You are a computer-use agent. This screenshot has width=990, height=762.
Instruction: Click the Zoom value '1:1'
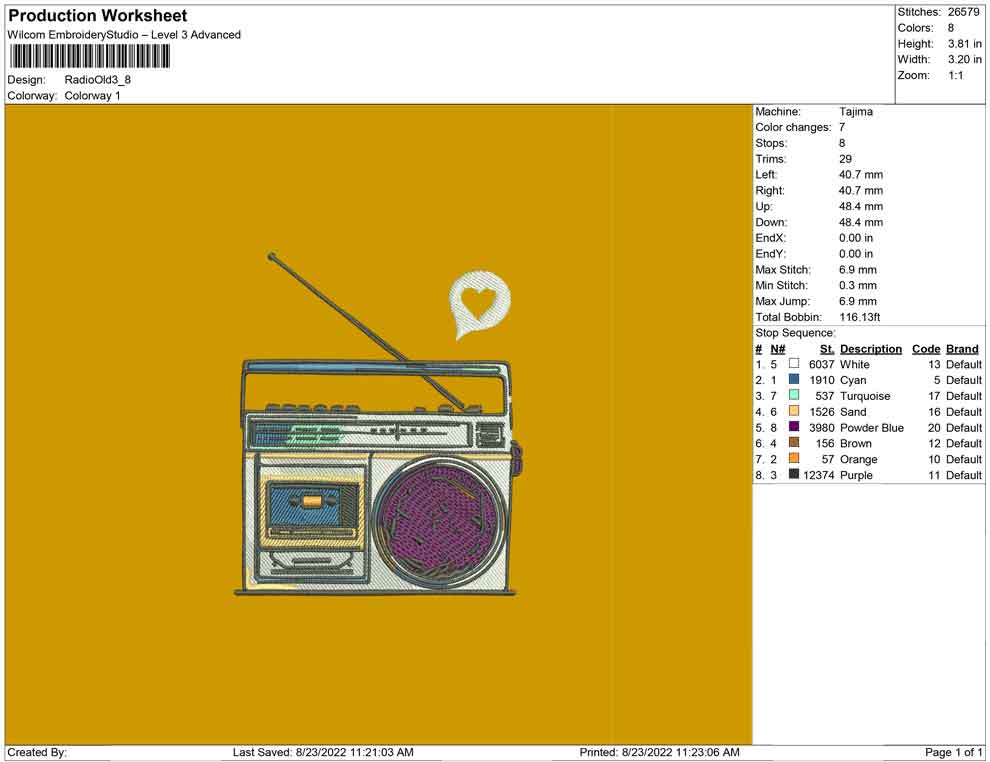click(955, 75)
